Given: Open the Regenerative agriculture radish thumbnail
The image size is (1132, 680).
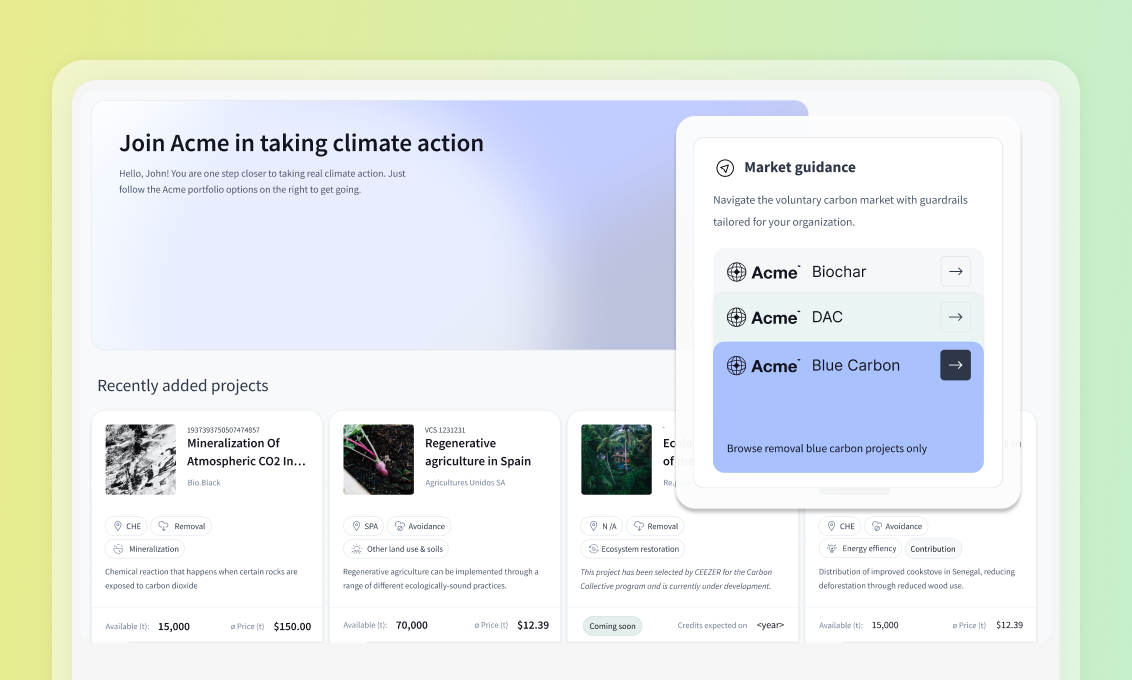Looking at the screenshot, I should coord(378,459).
